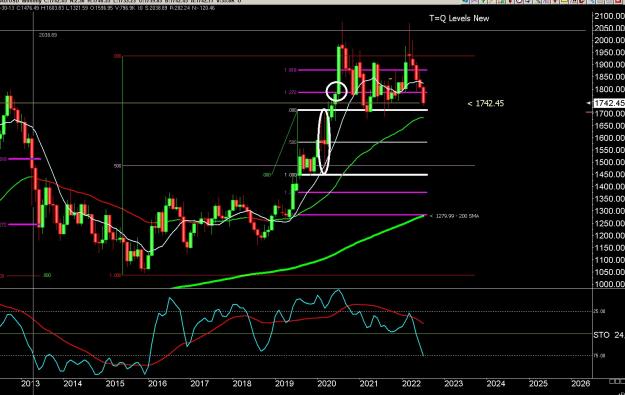
Task: Click the 2019 year label on time axis
Action: click(284, 384)
